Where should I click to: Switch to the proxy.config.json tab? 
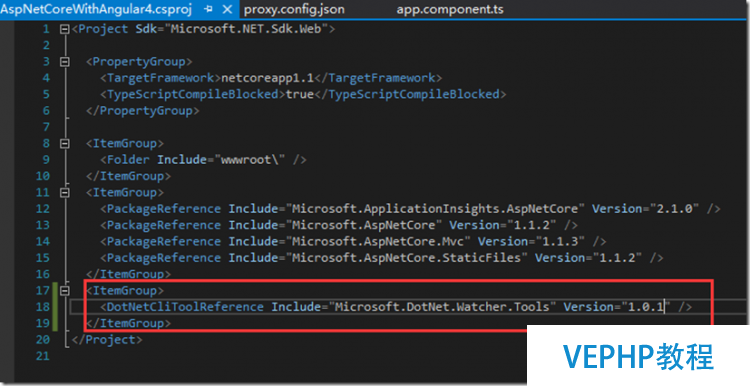point(294,10)
